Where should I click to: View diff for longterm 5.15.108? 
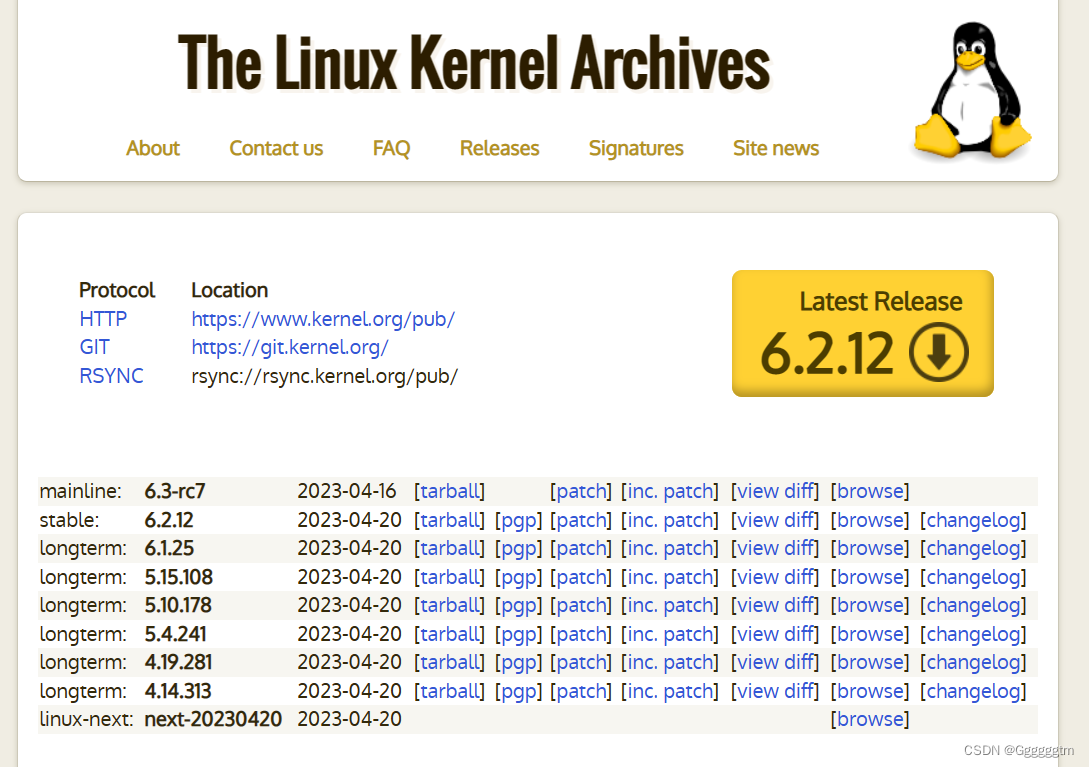point(775,576)
